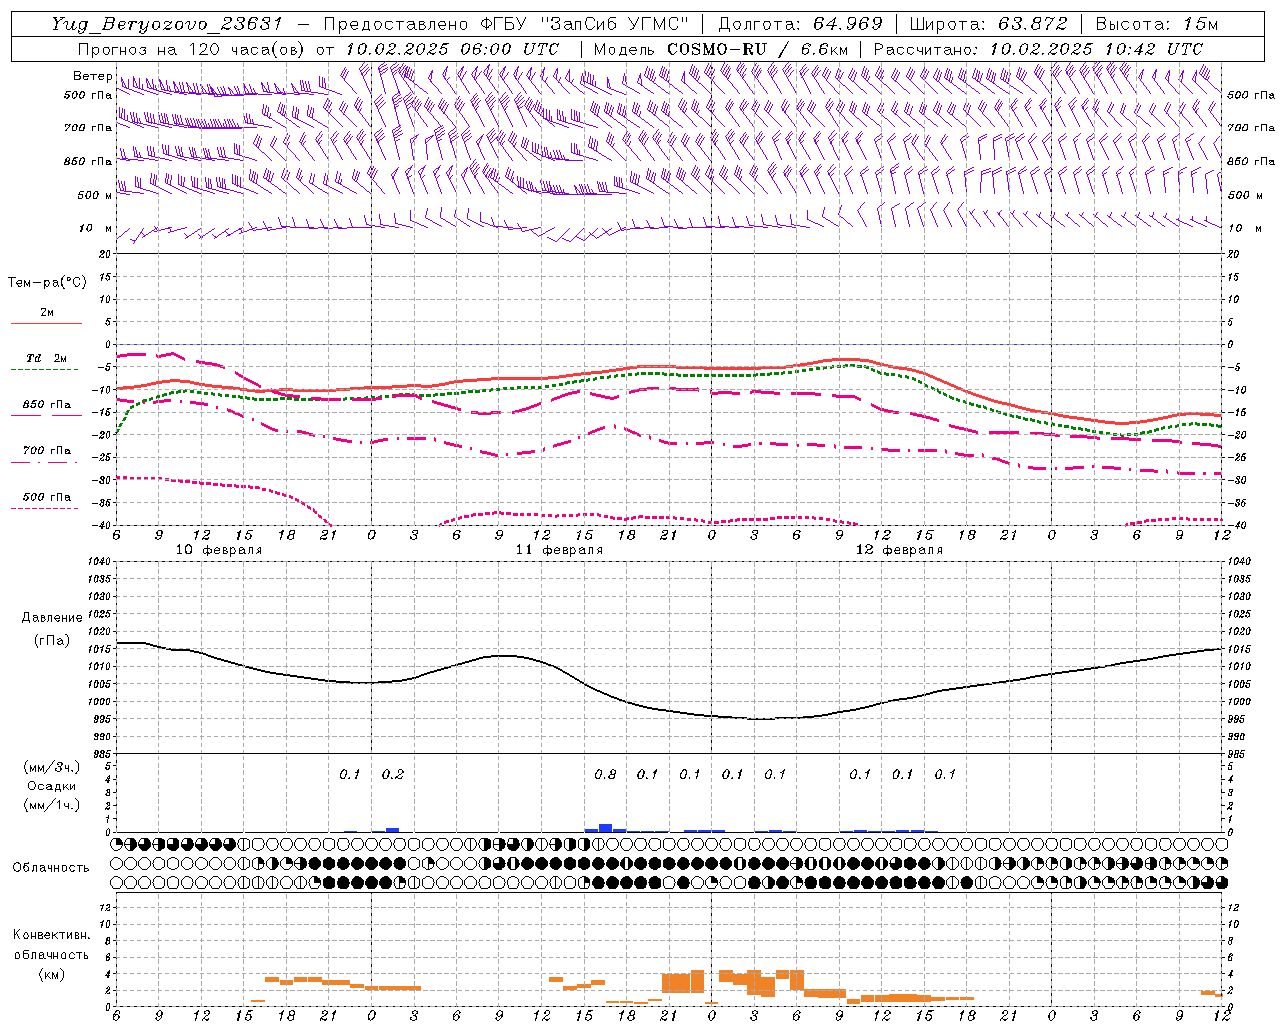
Task: Click the green dashed line under Td 2м
Action: click(x=46, y=369)
